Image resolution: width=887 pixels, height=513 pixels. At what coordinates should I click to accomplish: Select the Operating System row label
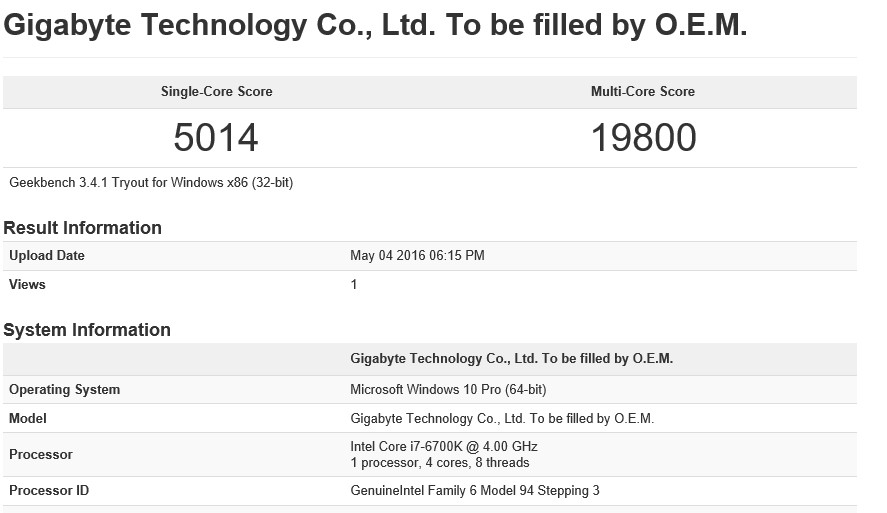(64, 390)
